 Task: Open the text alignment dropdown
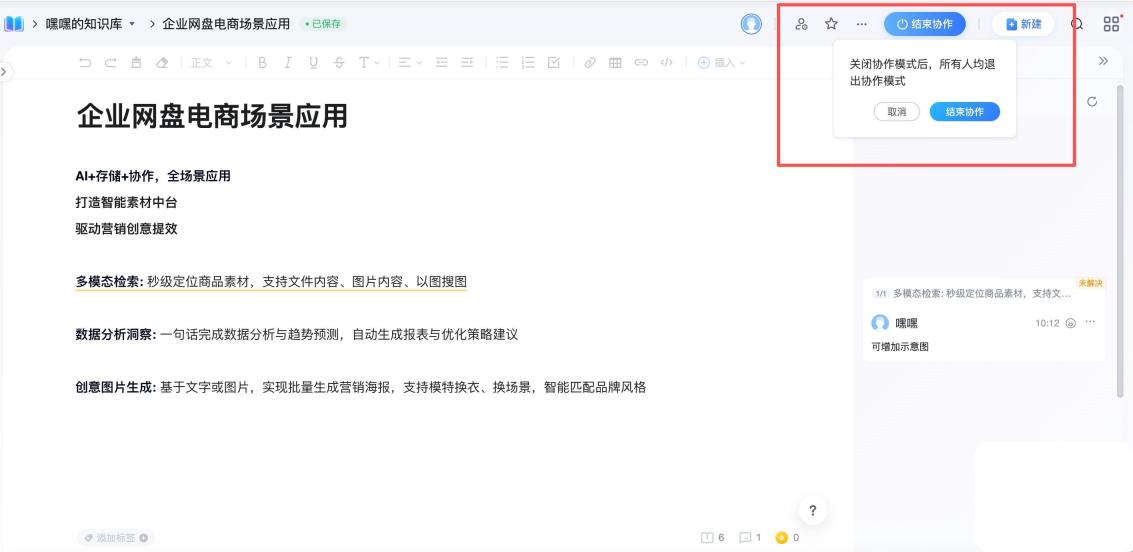tap(410, 63)
